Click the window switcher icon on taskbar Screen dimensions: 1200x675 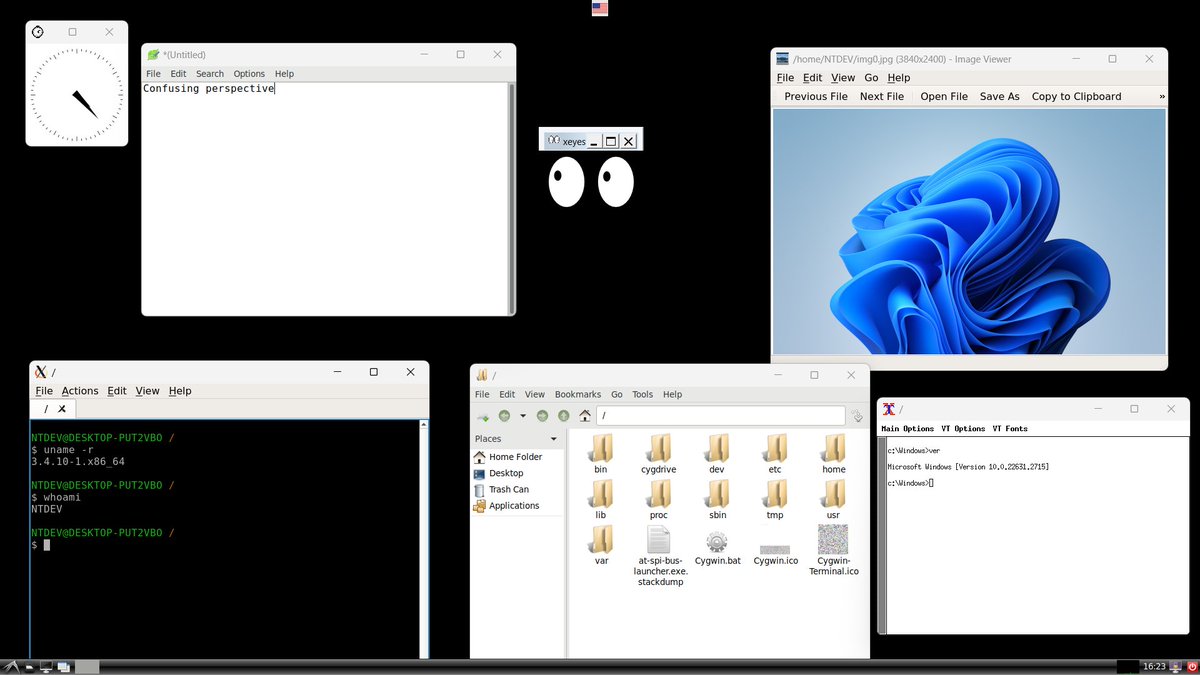tap(63, 667)
